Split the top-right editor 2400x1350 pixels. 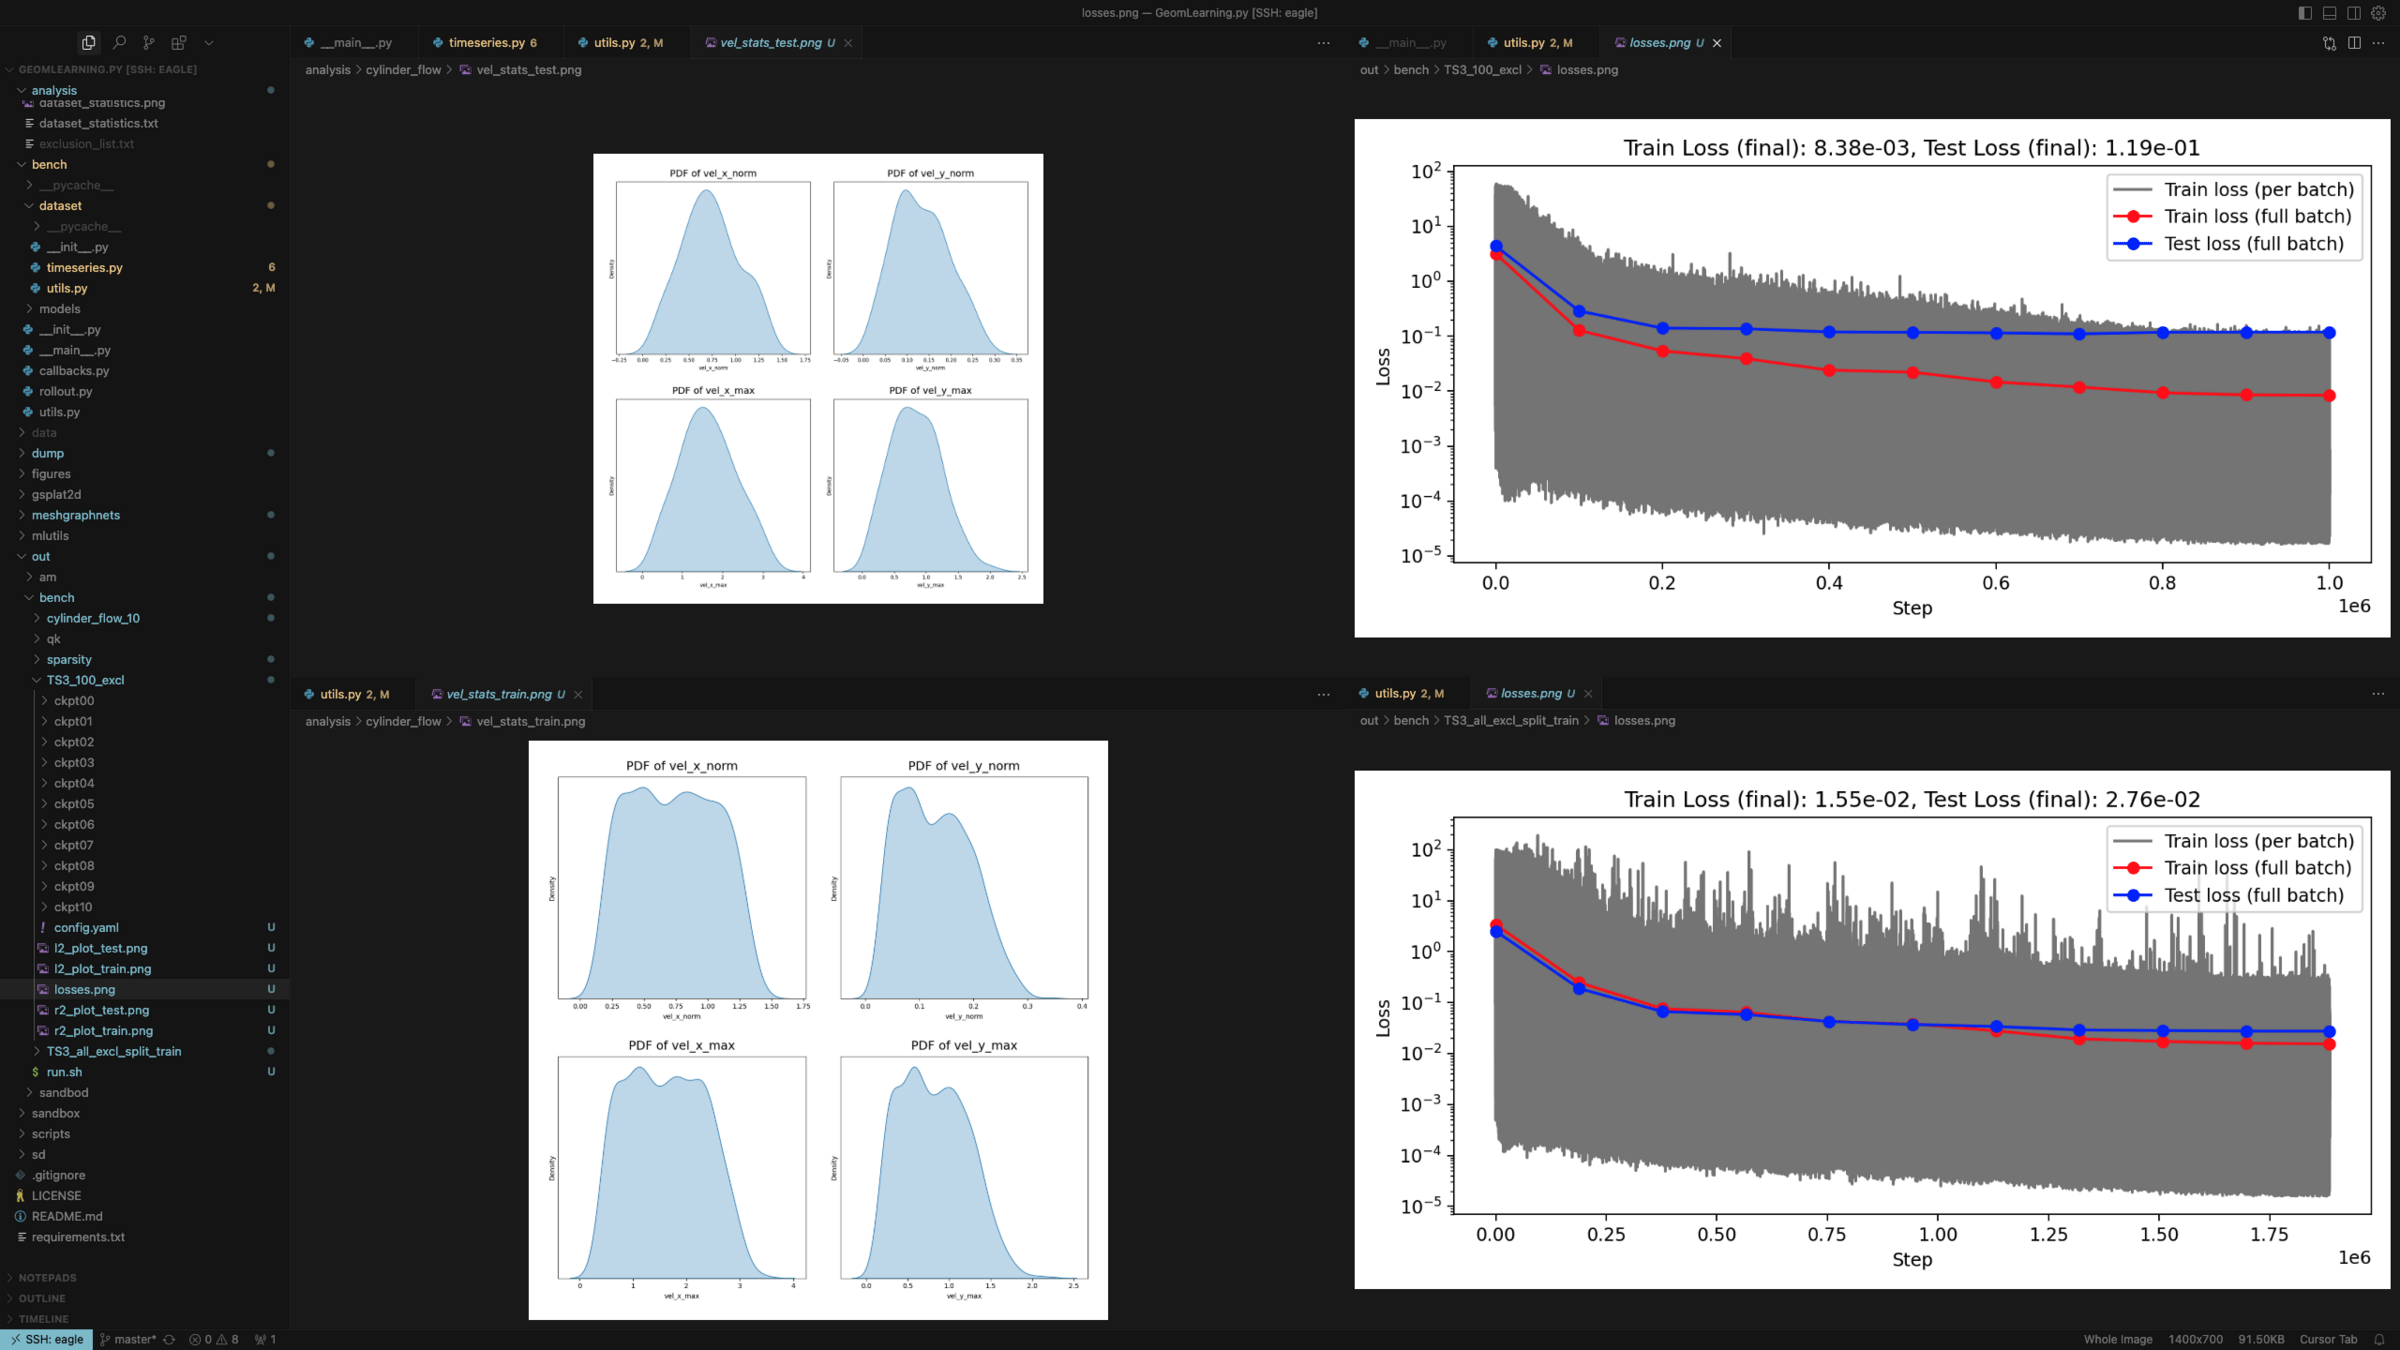click(x=2354, y=43)
